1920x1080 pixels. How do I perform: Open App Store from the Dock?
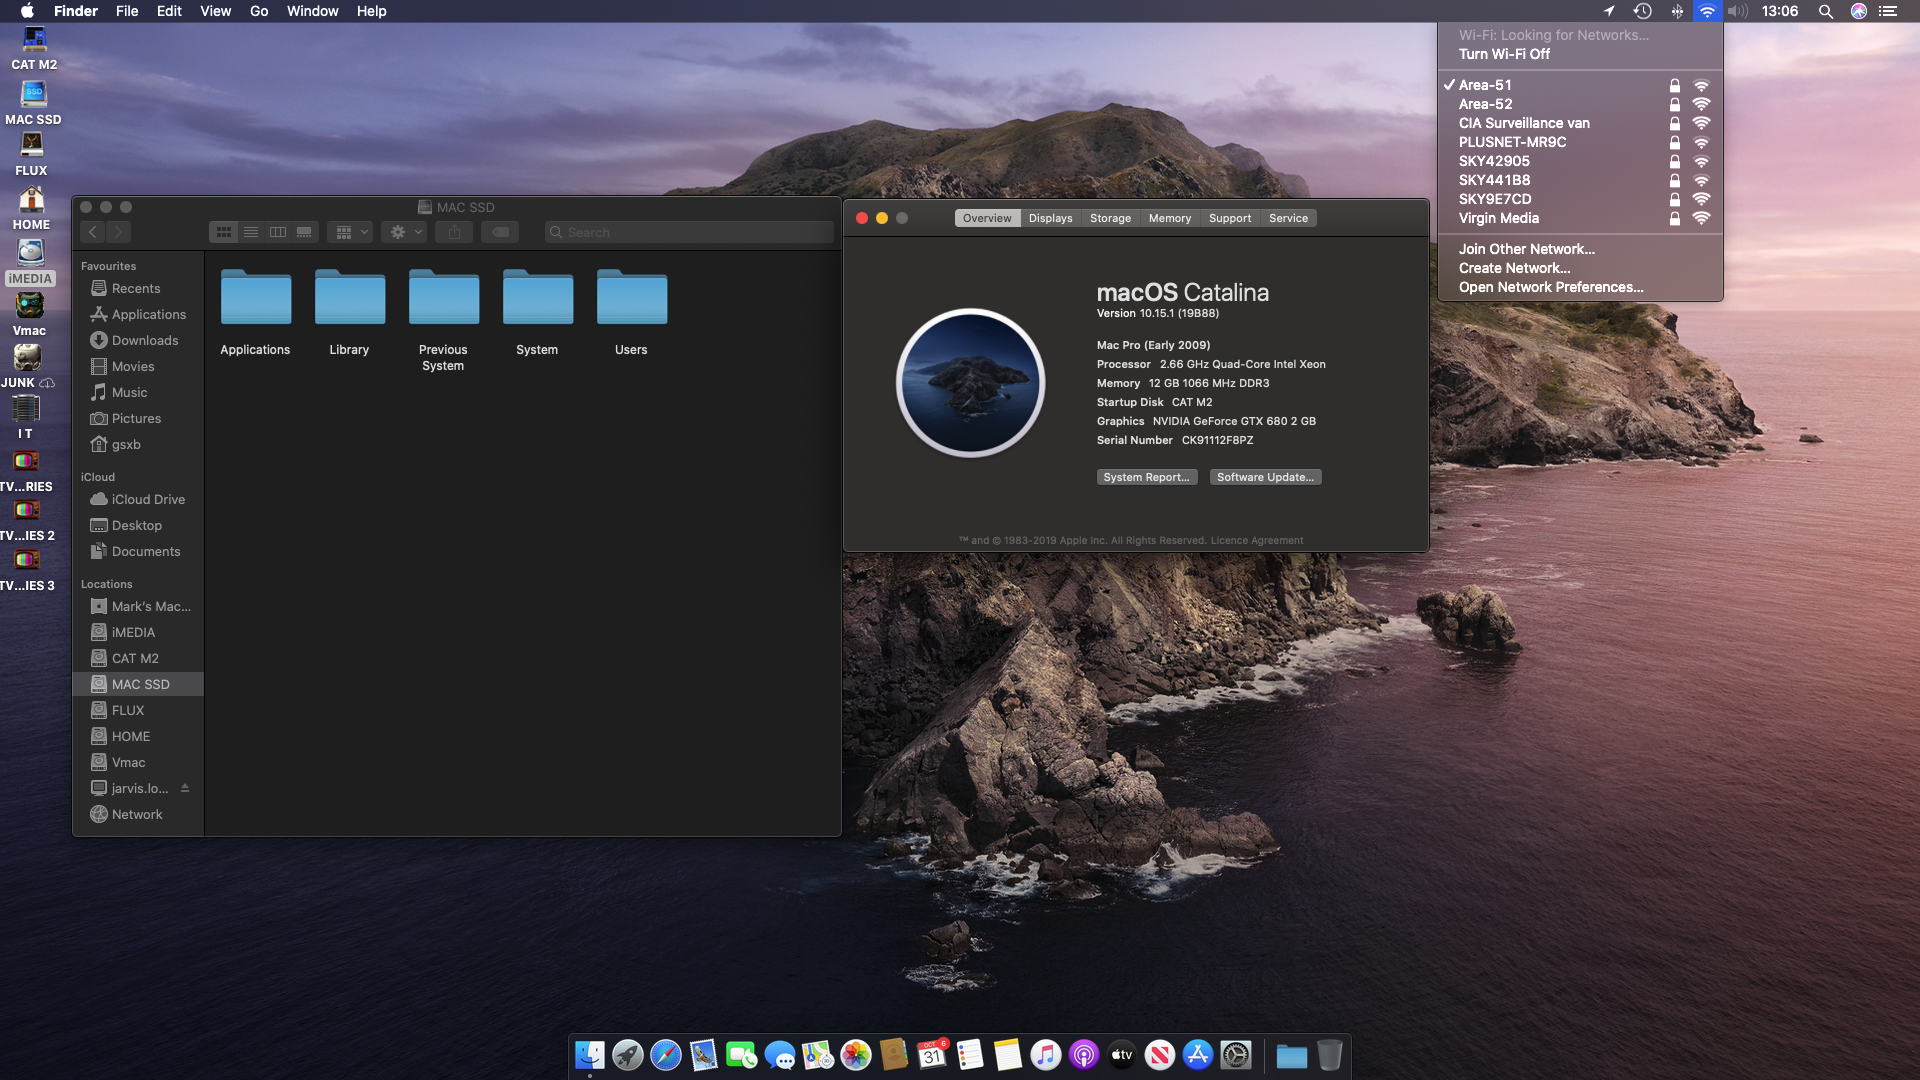tap(1198, 1055)
